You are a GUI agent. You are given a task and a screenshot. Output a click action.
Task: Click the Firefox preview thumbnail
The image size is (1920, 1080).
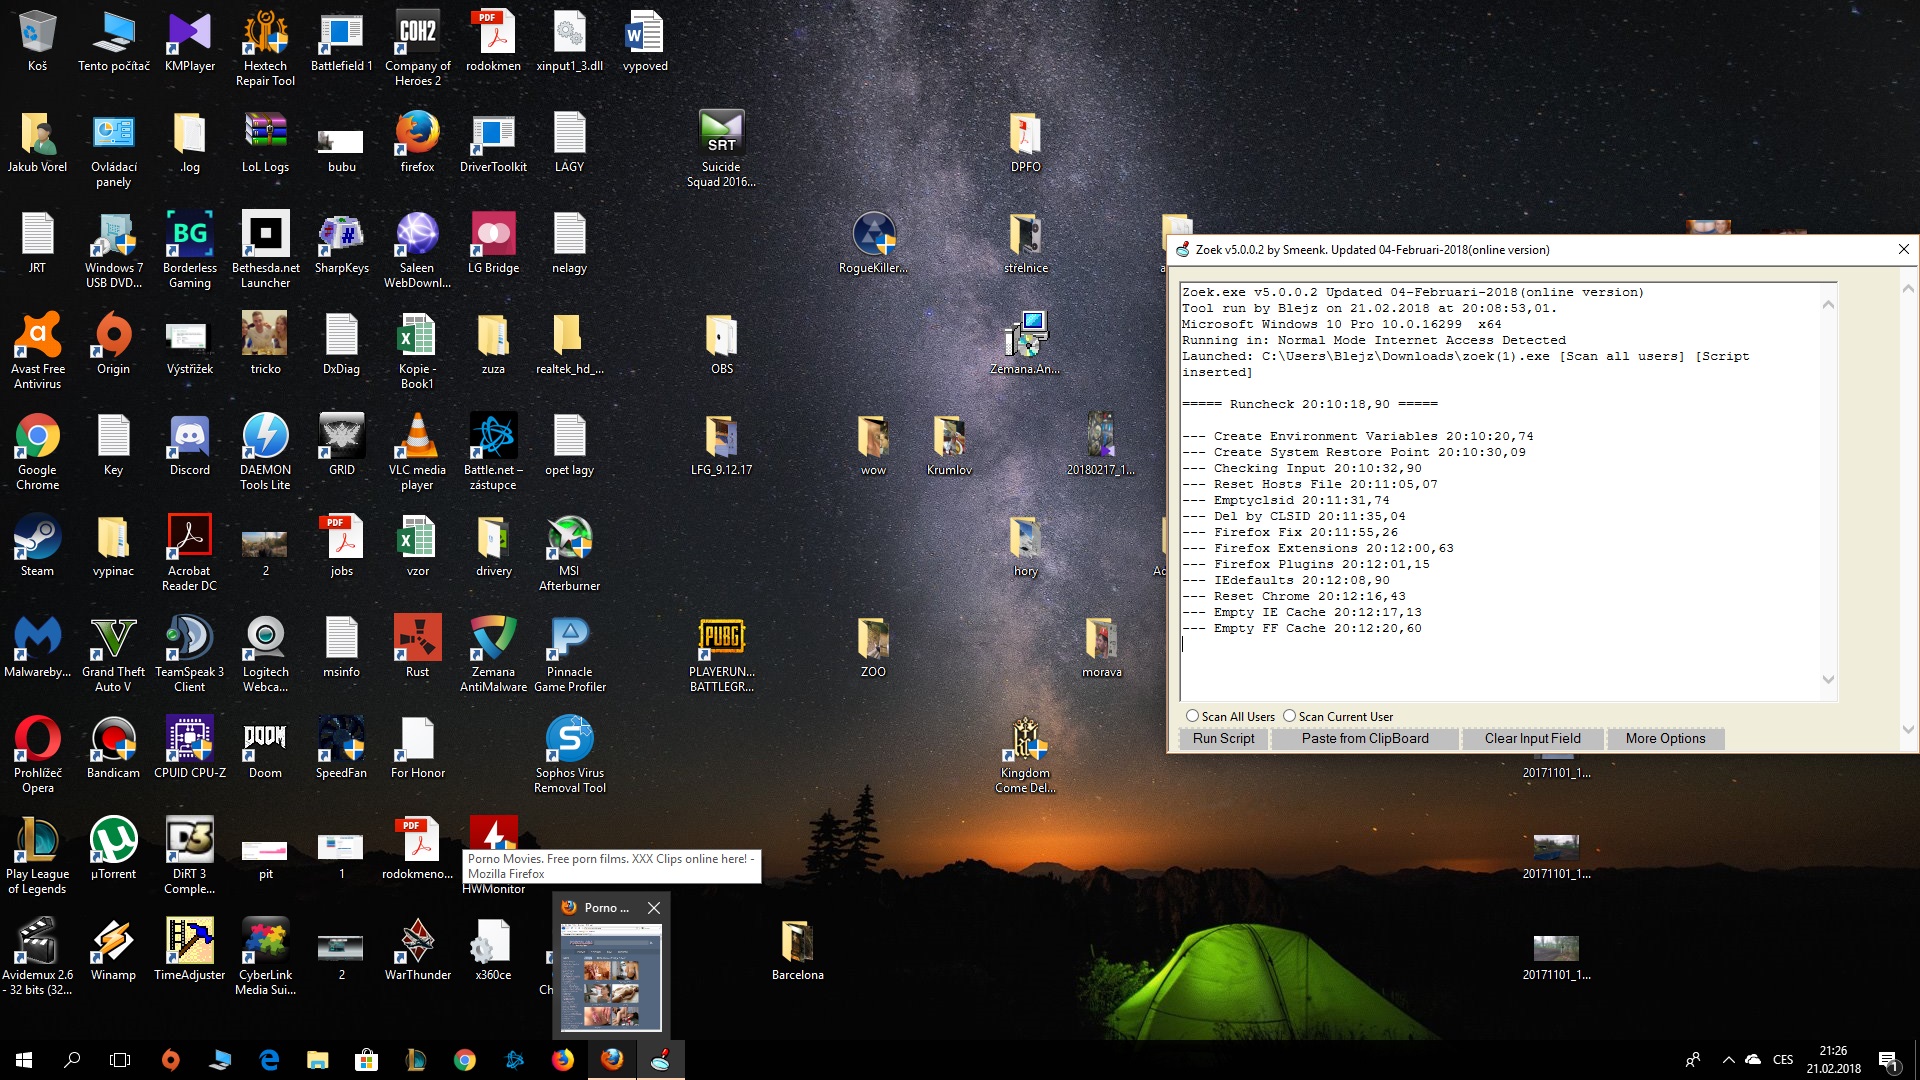(611, 977)
